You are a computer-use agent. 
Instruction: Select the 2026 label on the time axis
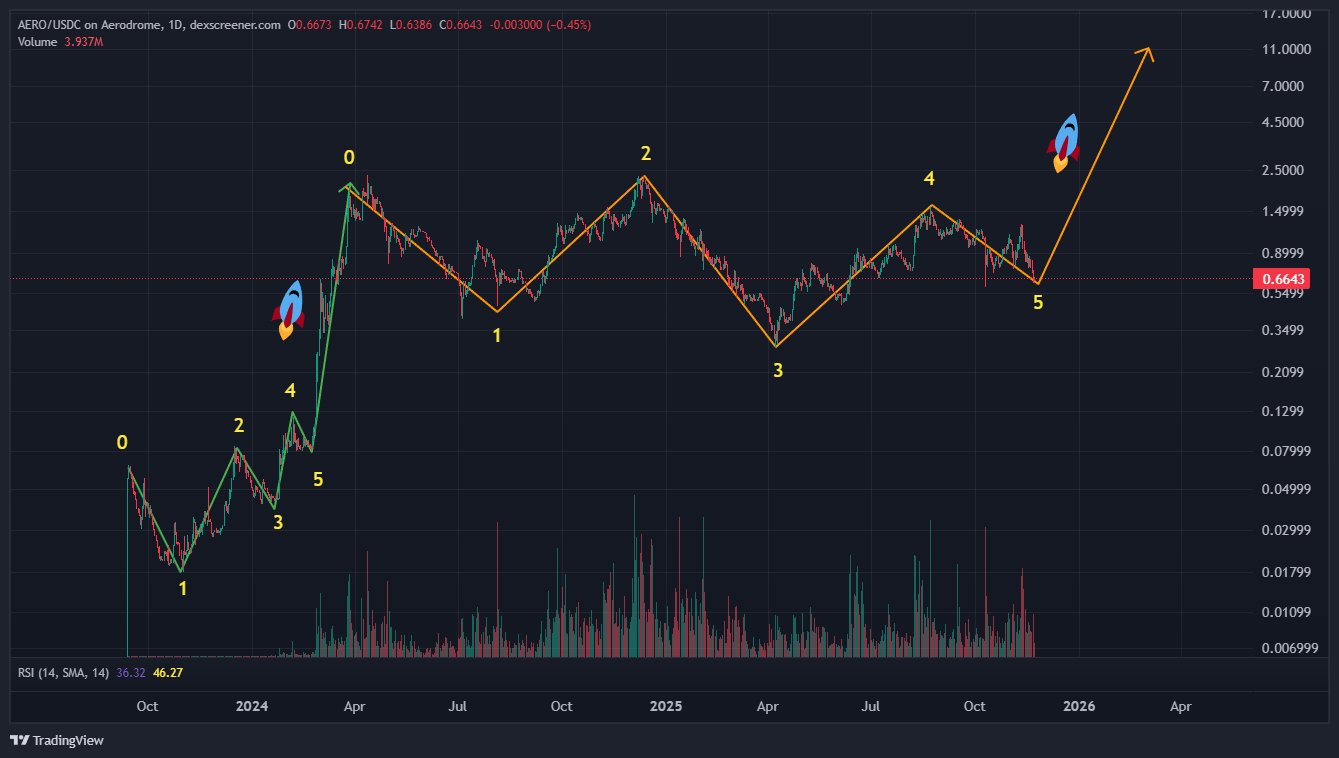(x=1079, y=706)
